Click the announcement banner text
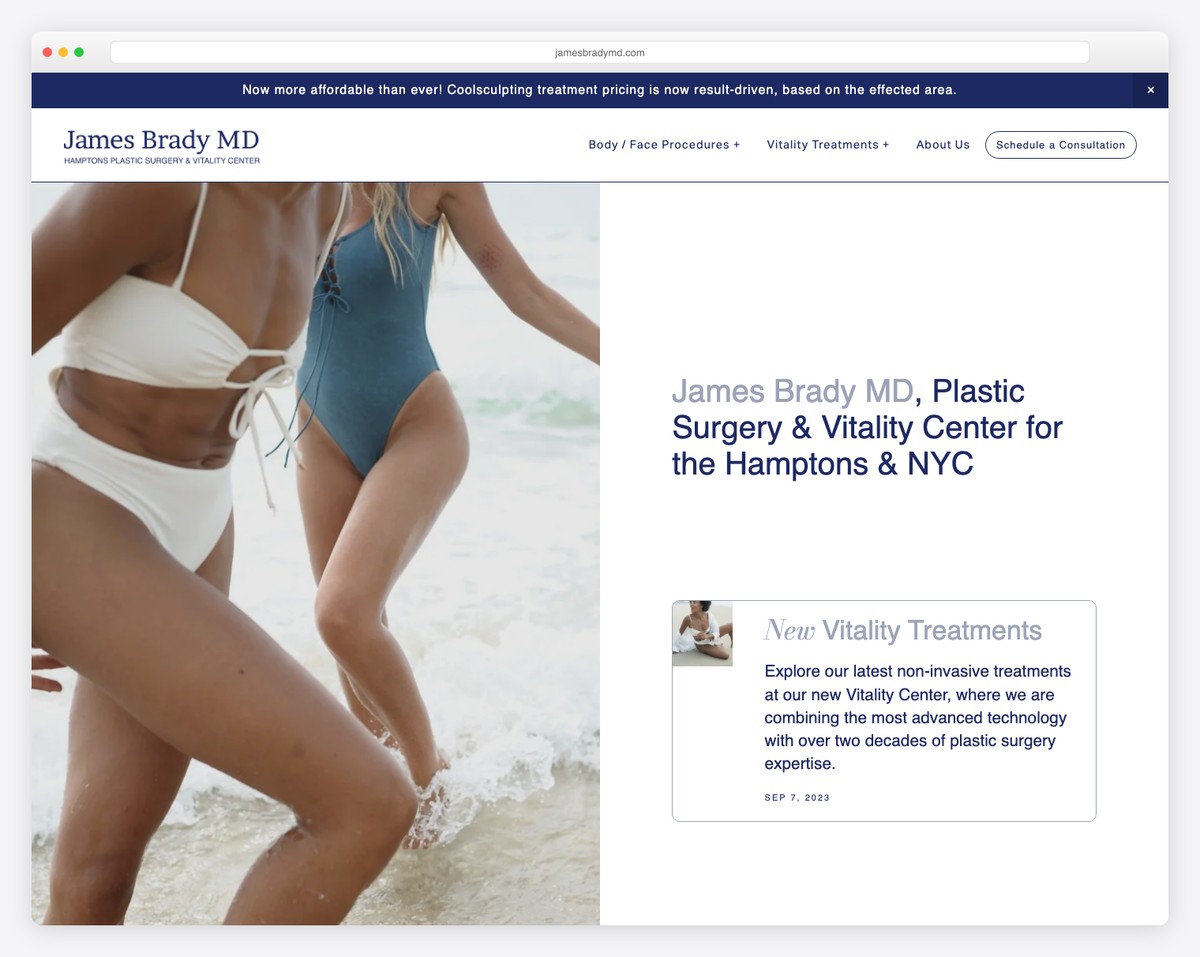The width and height of the screenshot is (1200, 957). click(x=599, y=90)
